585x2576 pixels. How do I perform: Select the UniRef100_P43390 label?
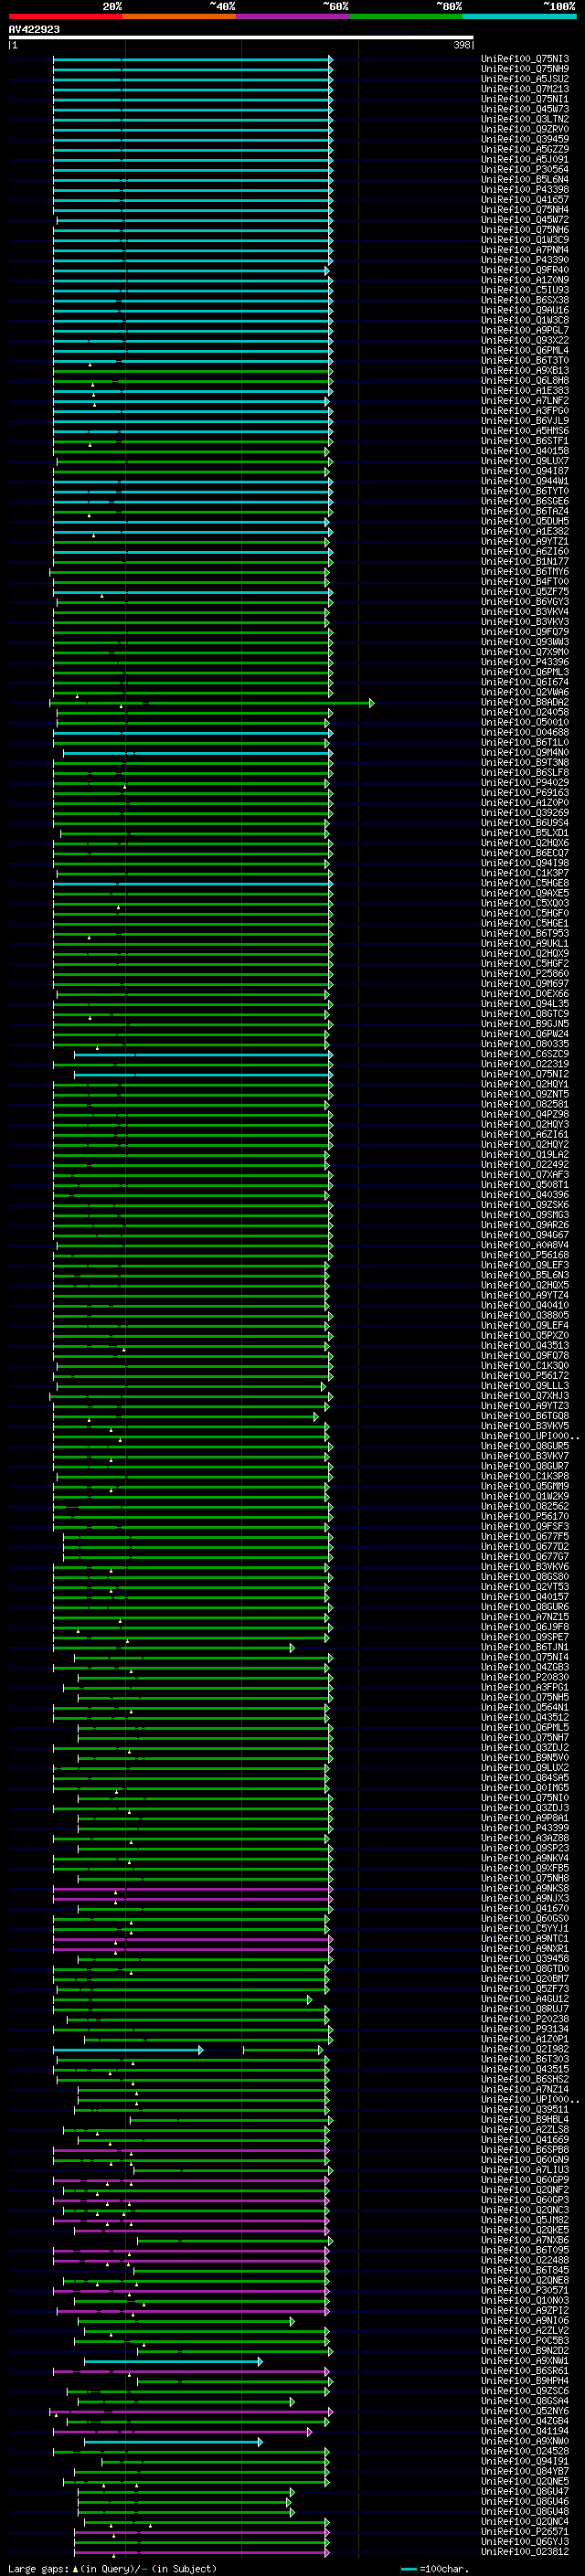pos(525,260)
